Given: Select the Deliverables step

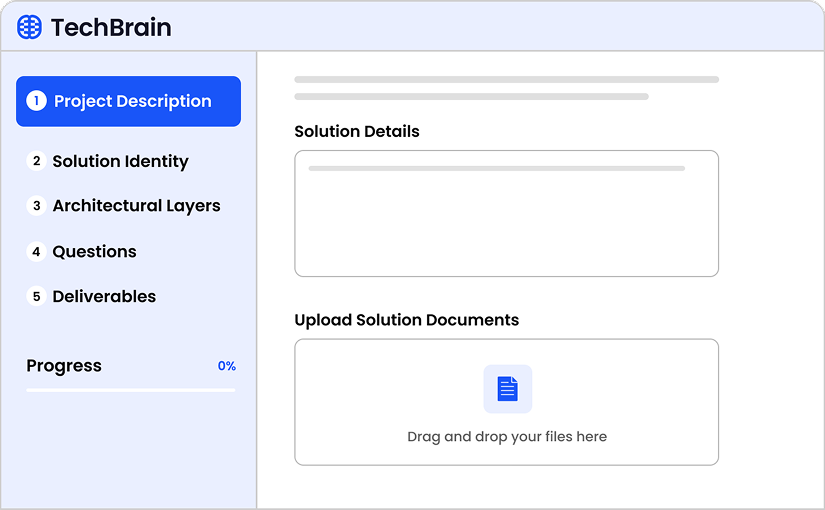Looking at the screenshot, I should (104, 297).
